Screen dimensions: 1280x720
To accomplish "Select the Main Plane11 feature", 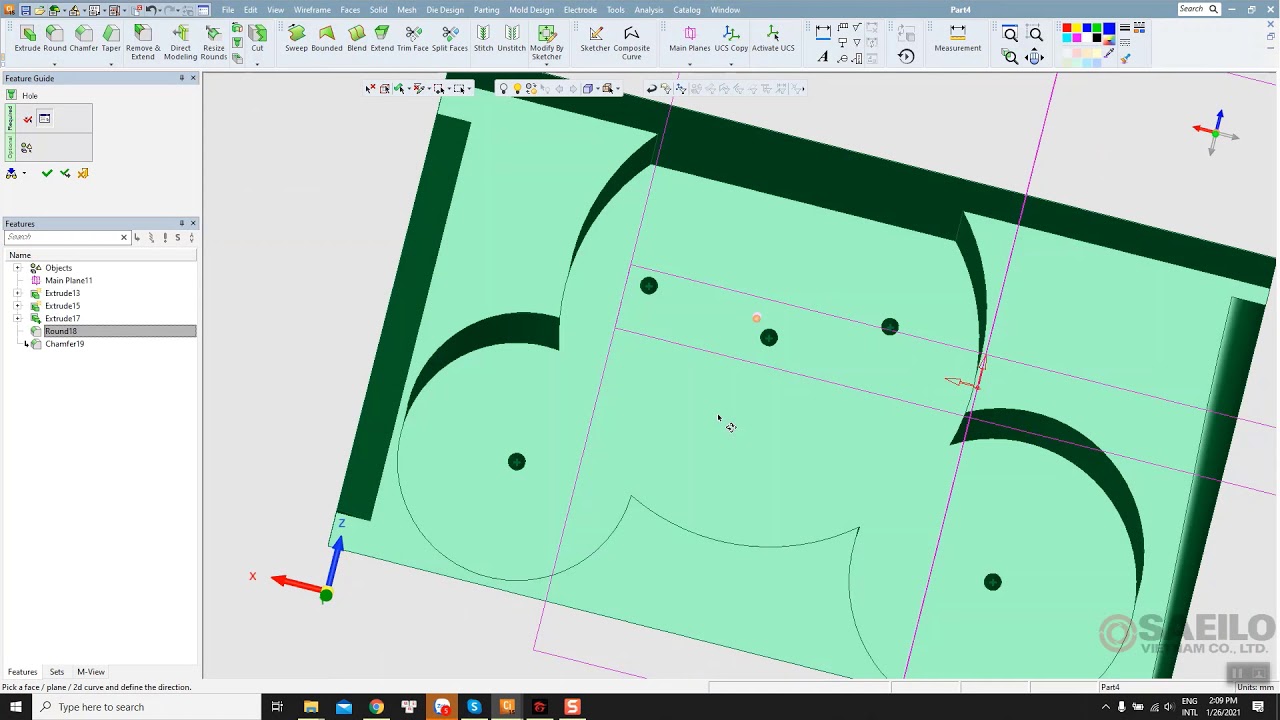I will click(x=68, y=281).
